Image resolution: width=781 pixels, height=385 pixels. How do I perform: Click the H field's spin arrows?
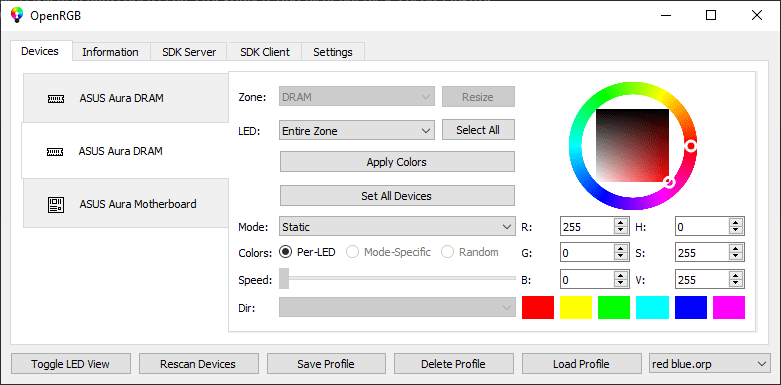pyautogui.click(x=736, y=227)
